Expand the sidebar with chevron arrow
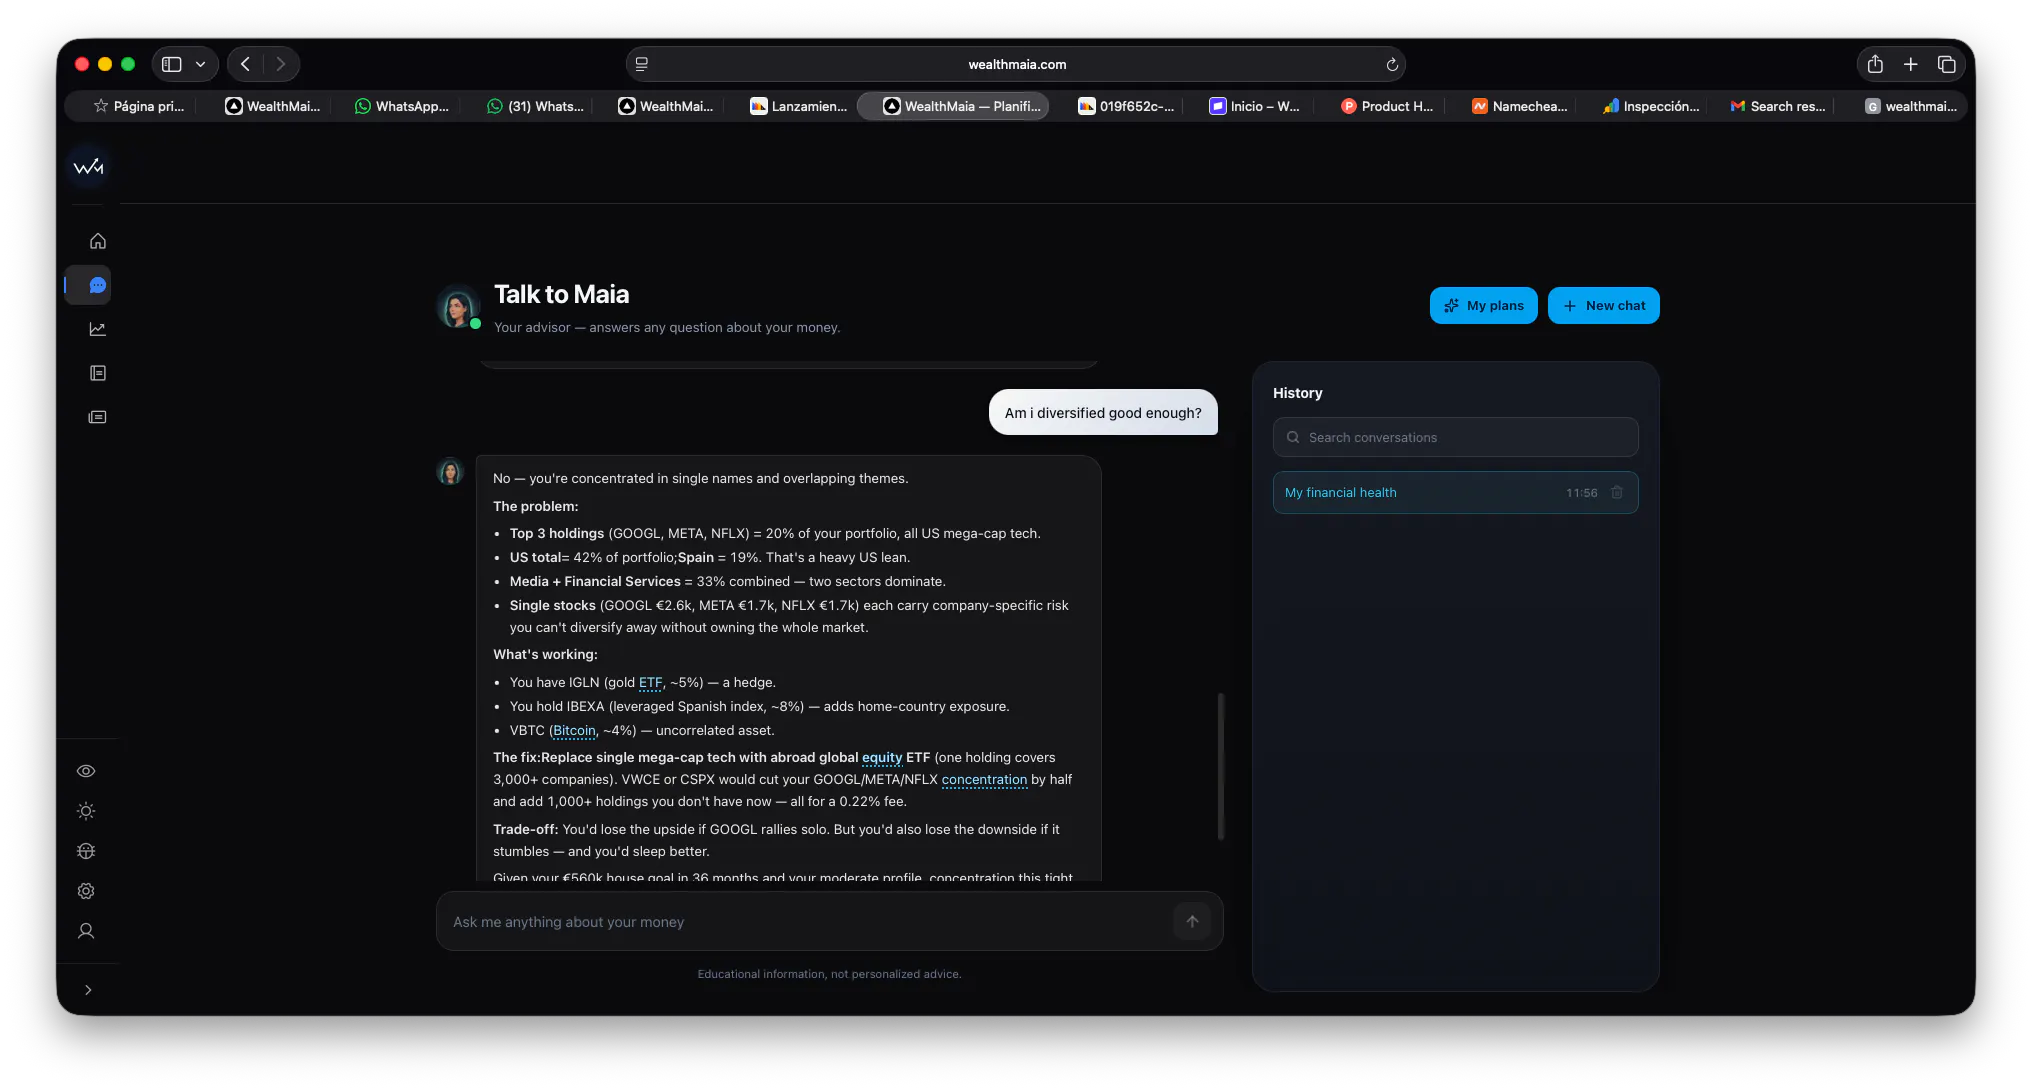Screen dimensions: 2032x1090 tap(88, 990)
